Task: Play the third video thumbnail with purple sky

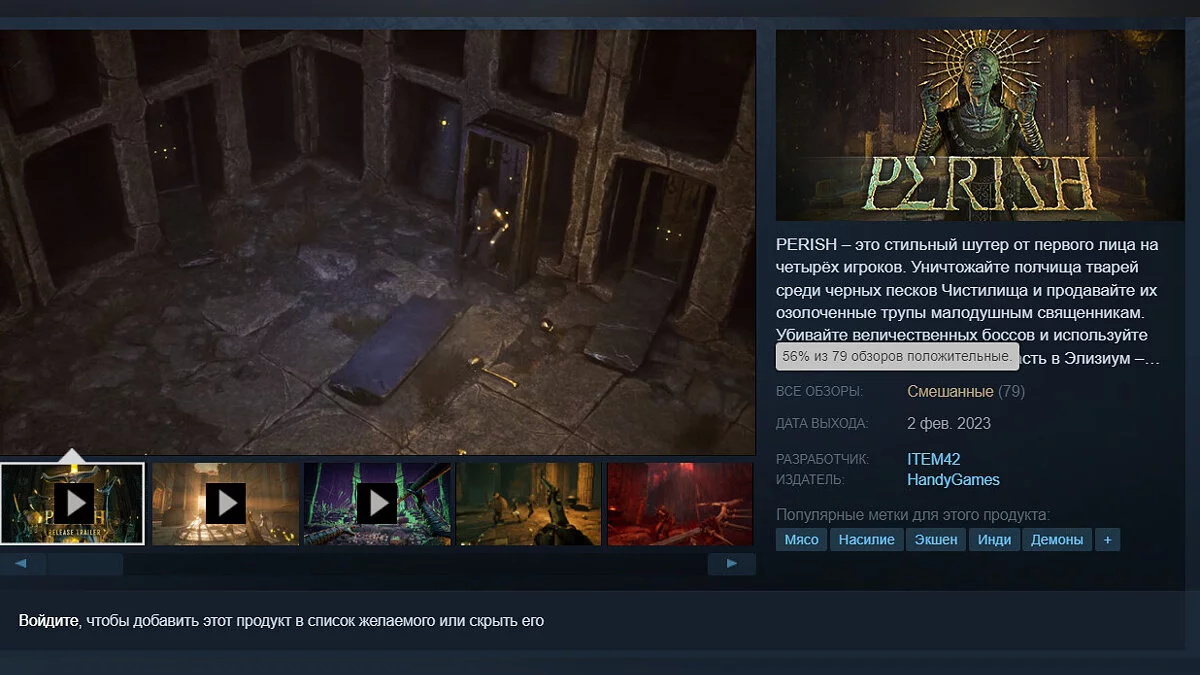Action: (x=377, y=503)
